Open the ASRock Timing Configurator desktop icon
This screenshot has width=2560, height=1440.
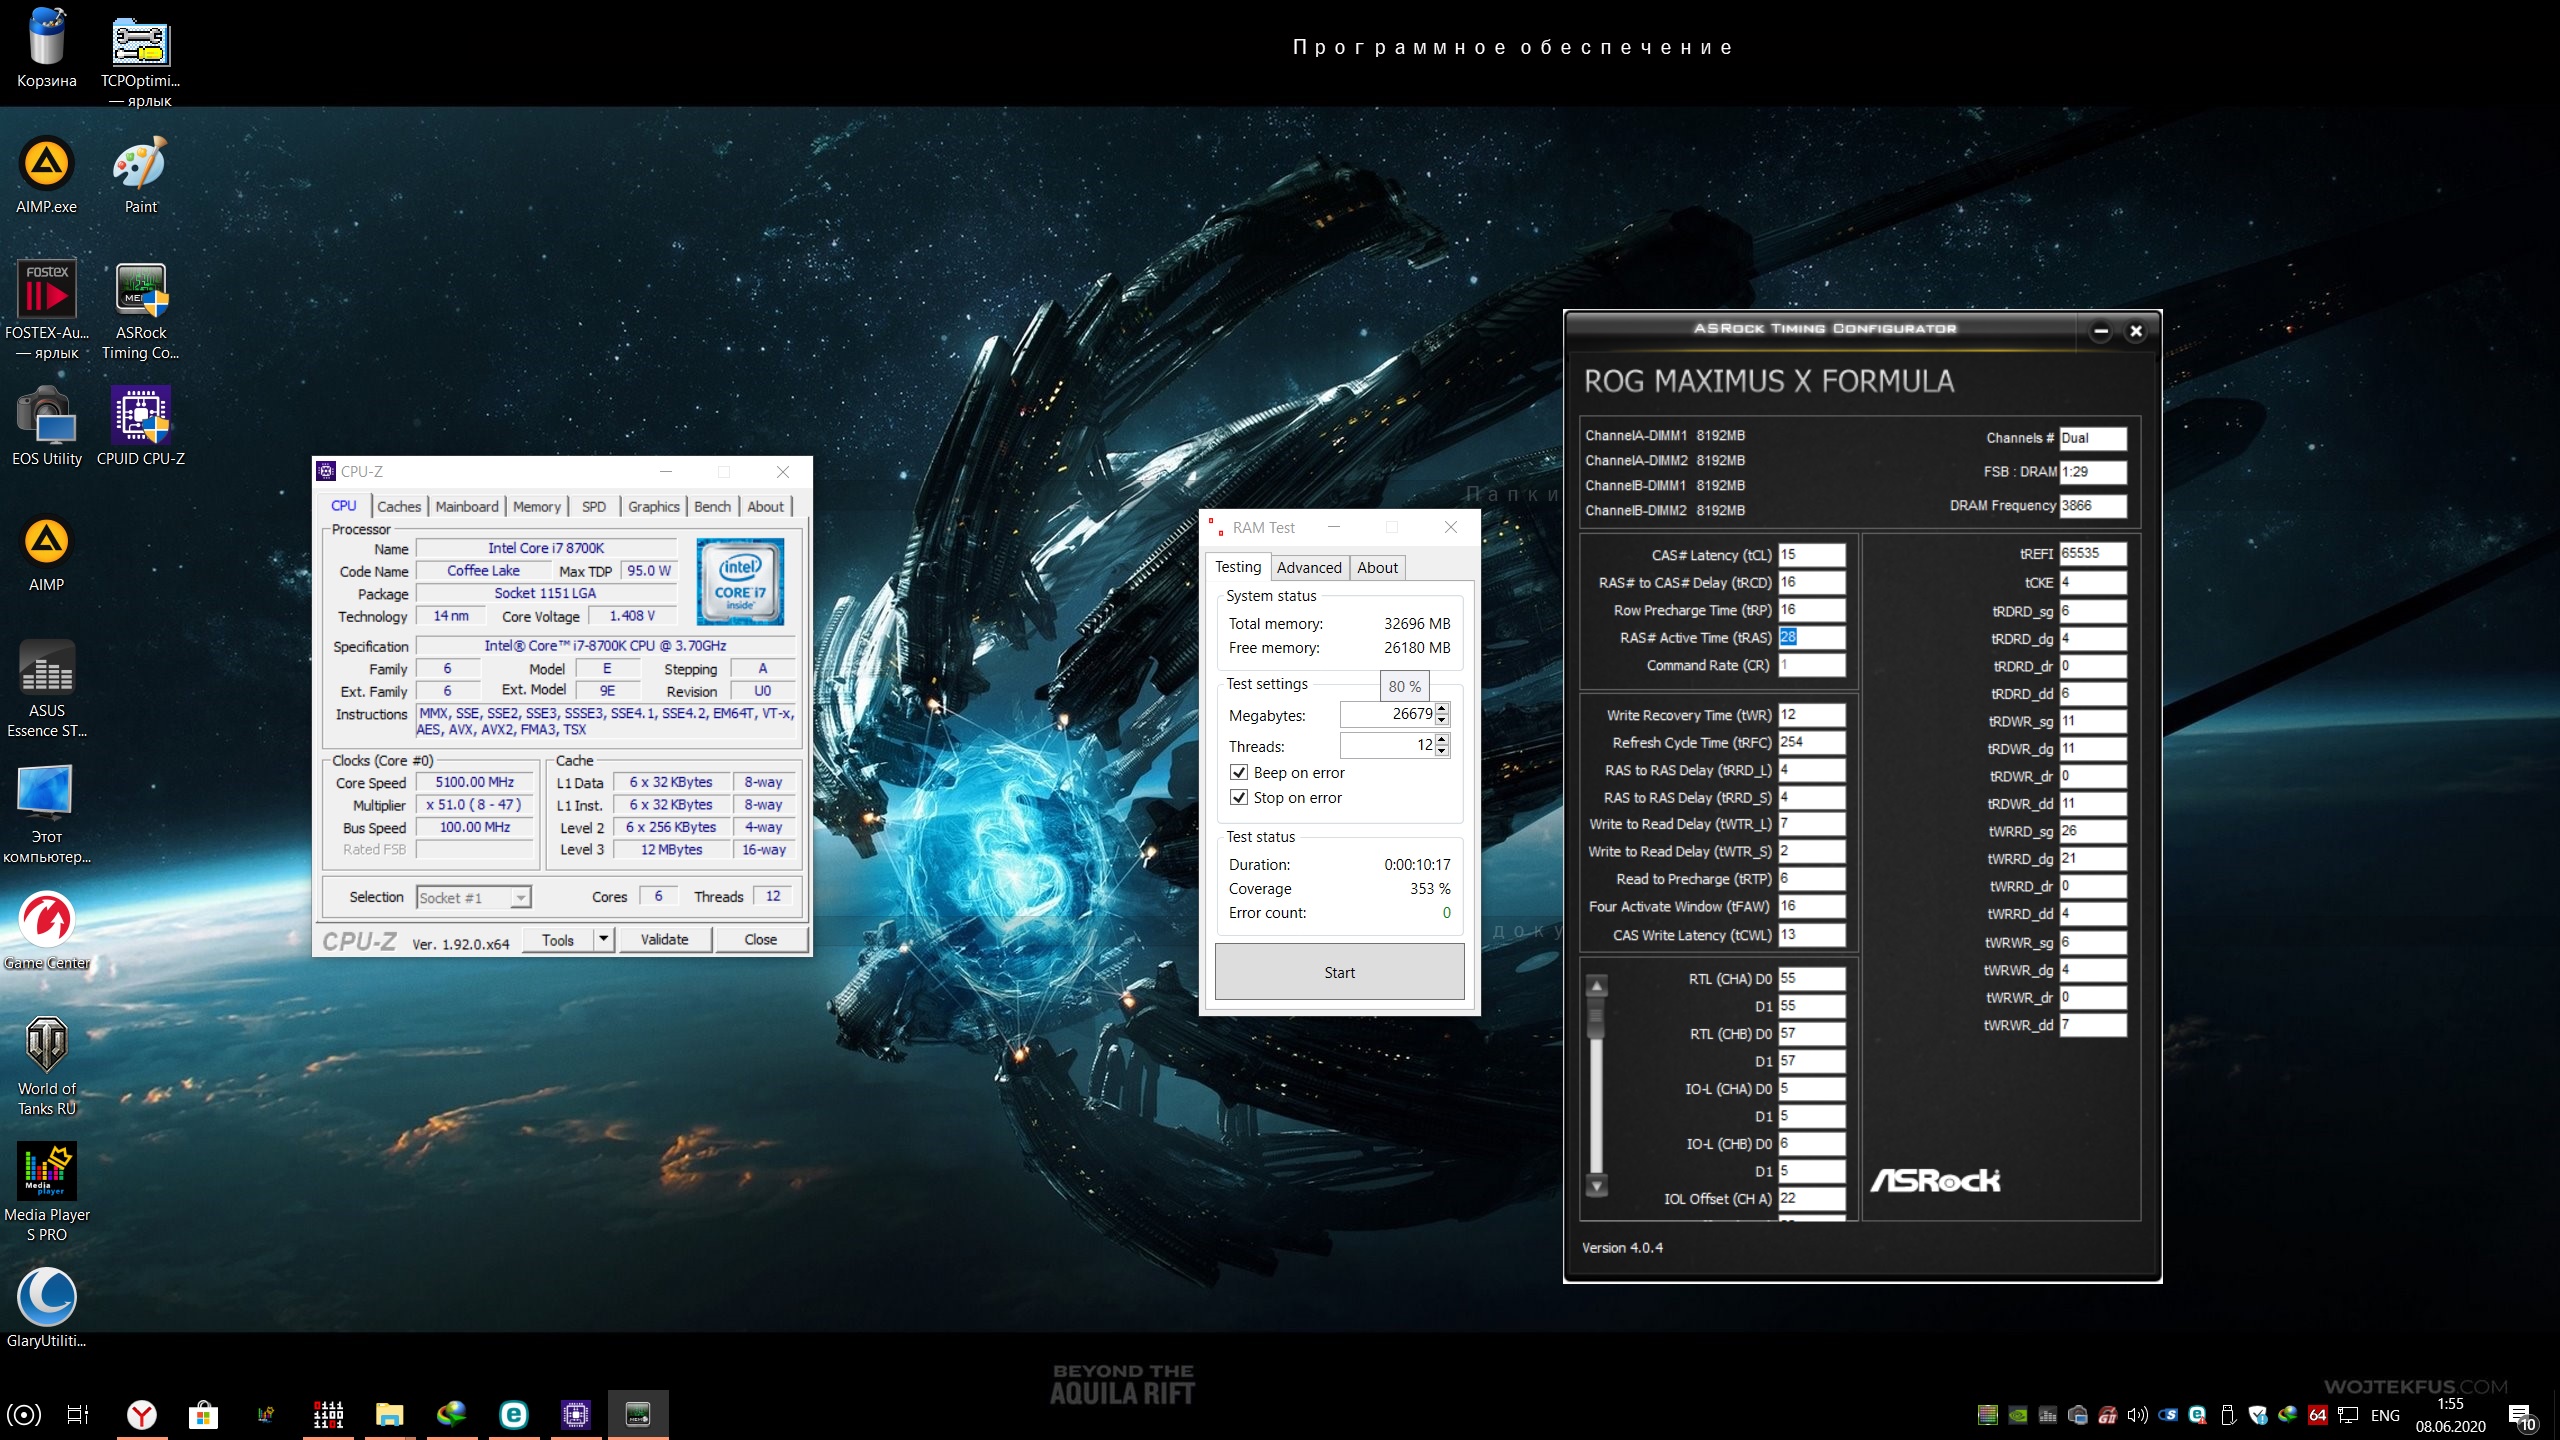tap(140, 291)
